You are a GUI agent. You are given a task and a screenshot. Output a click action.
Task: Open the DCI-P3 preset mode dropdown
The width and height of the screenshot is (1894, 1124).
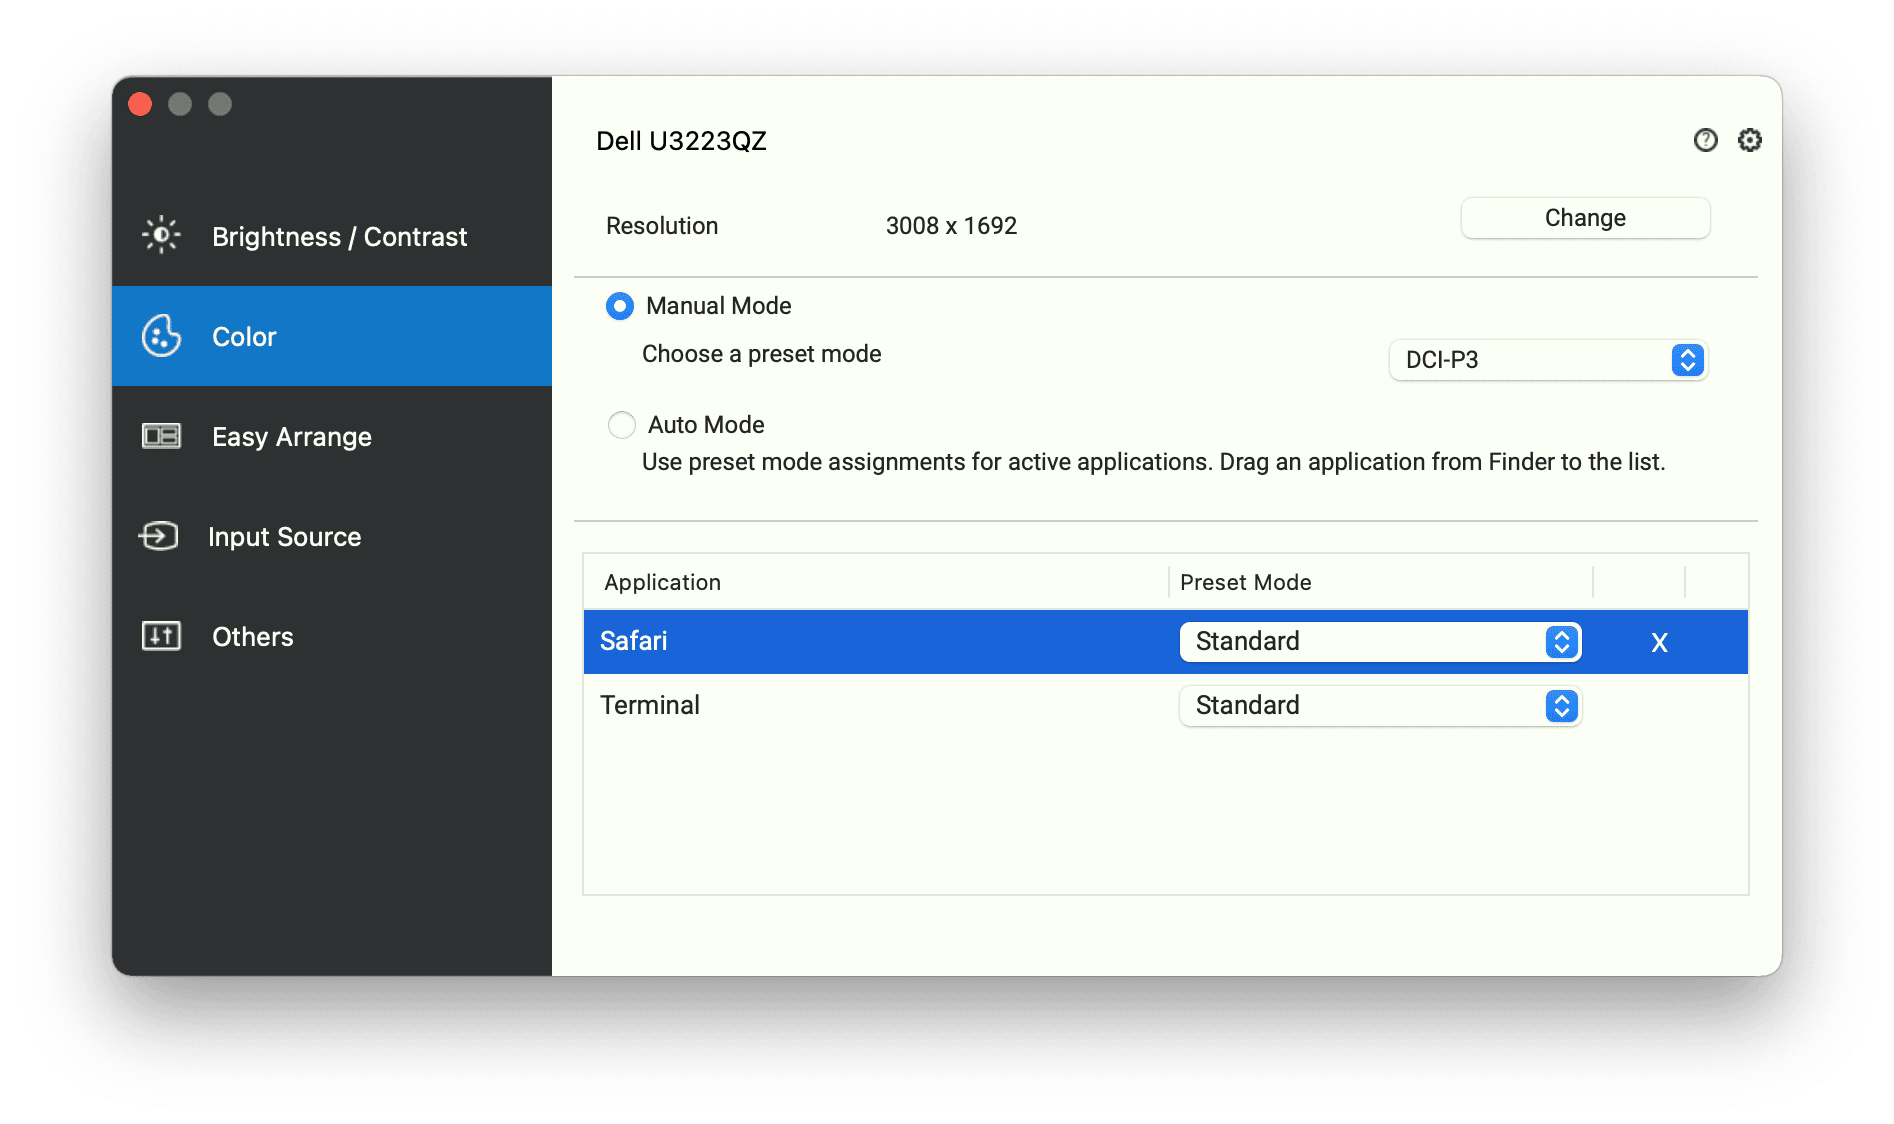tap(1547, 360)
